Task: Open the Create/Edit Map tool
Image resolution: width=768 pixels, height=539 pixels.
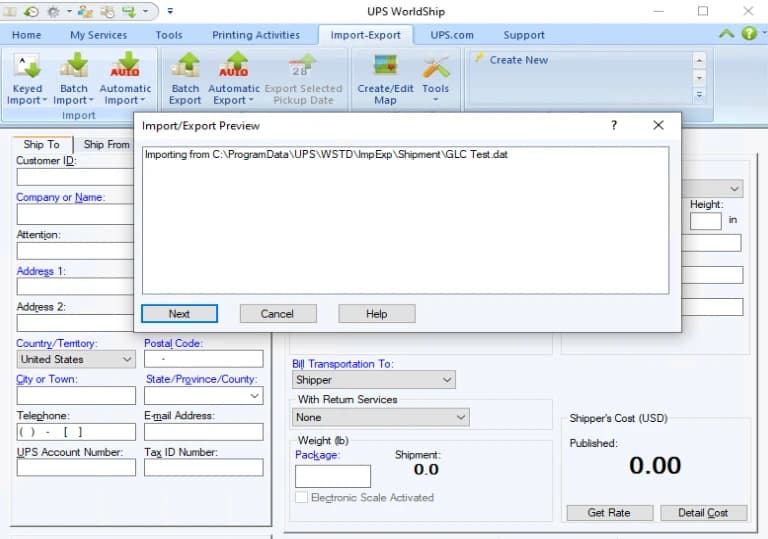Action: (385, 79)
